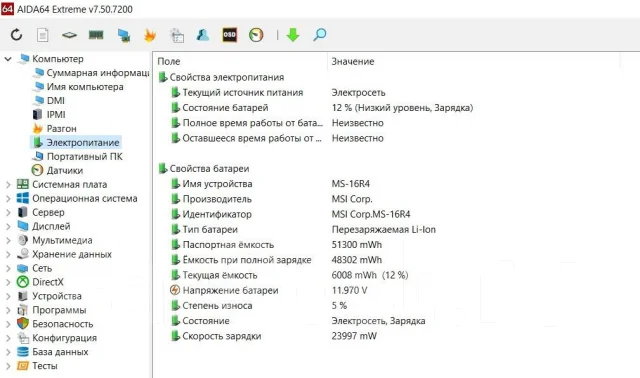
Task: Start the flame stability test icon
Action: 150,35
